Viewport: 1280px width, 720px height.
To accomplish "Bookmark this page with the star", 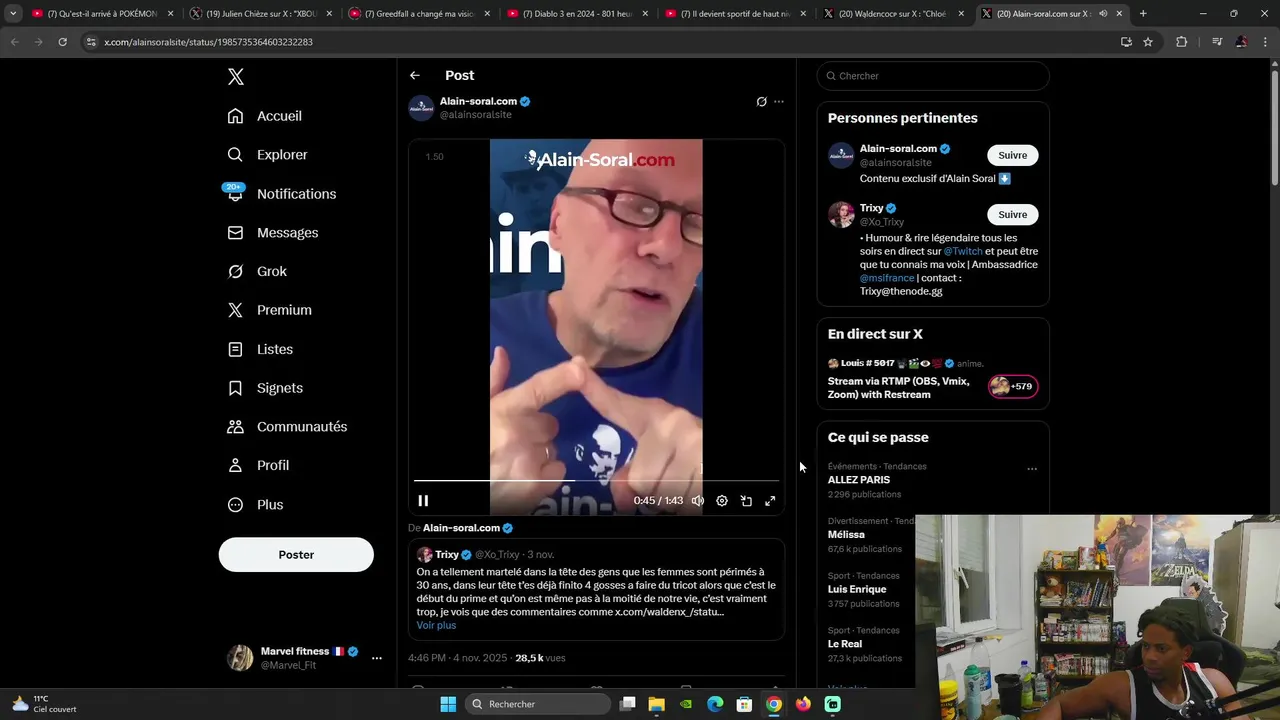I will tap(1148, 42).
